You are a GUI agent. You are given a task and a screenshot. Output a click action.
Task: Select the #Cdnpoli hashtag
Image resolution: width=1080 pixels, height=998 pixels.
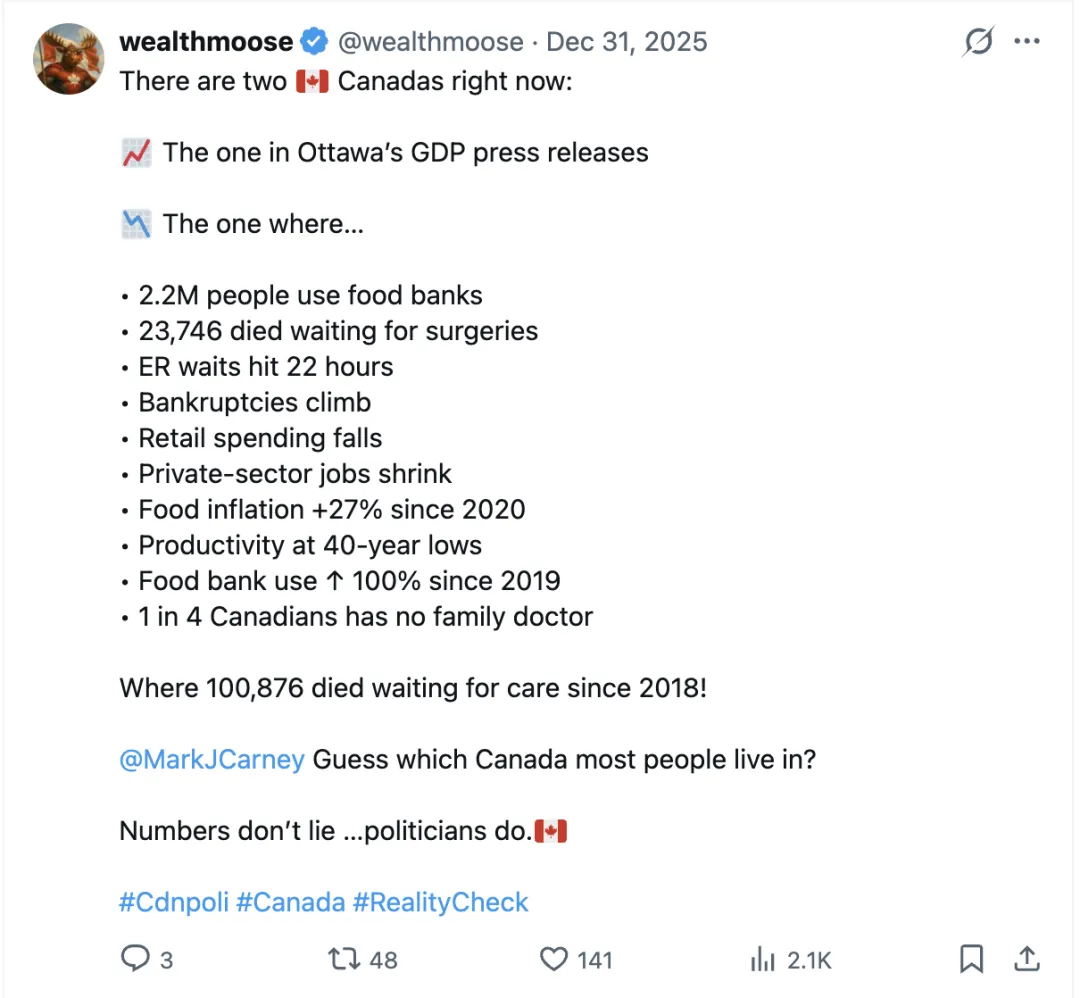(x=173, y=902)
